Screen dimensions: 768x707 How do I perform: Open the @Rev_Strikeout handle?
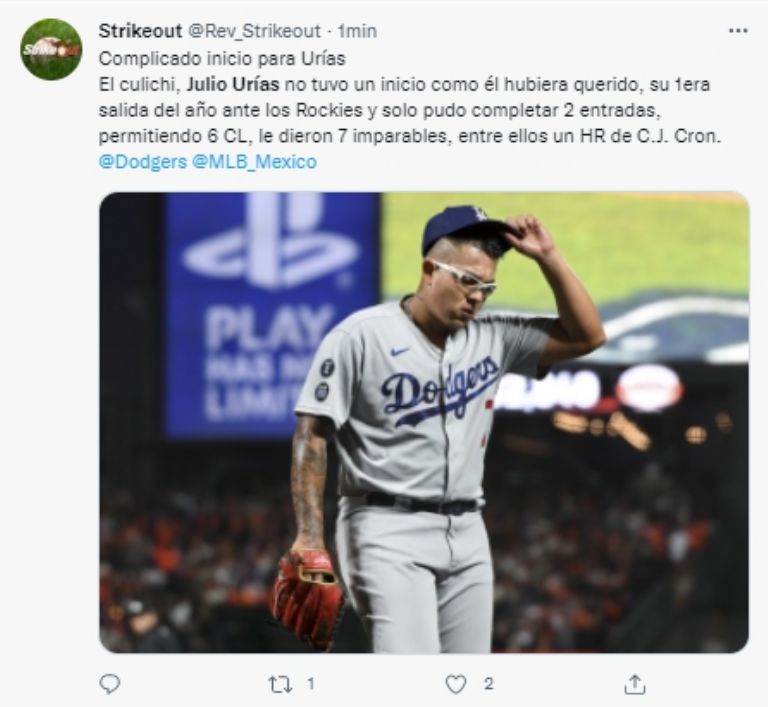click(x=255, y=31)
